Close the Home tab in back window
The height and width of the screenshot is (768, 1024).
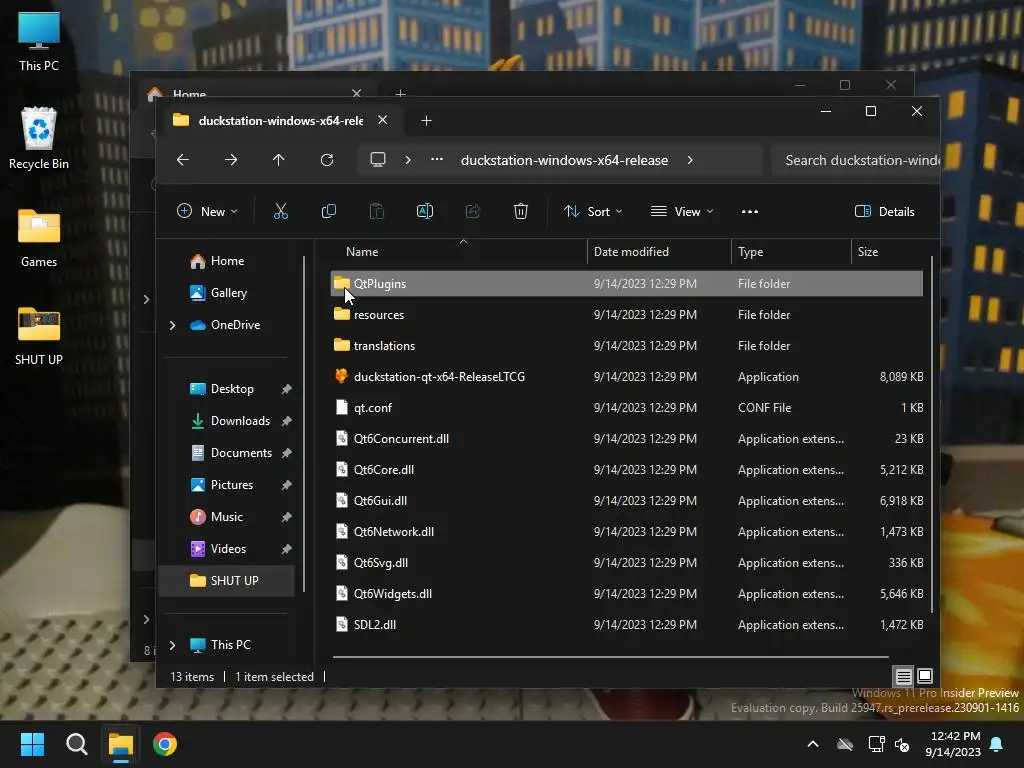(x=357, y=93)
